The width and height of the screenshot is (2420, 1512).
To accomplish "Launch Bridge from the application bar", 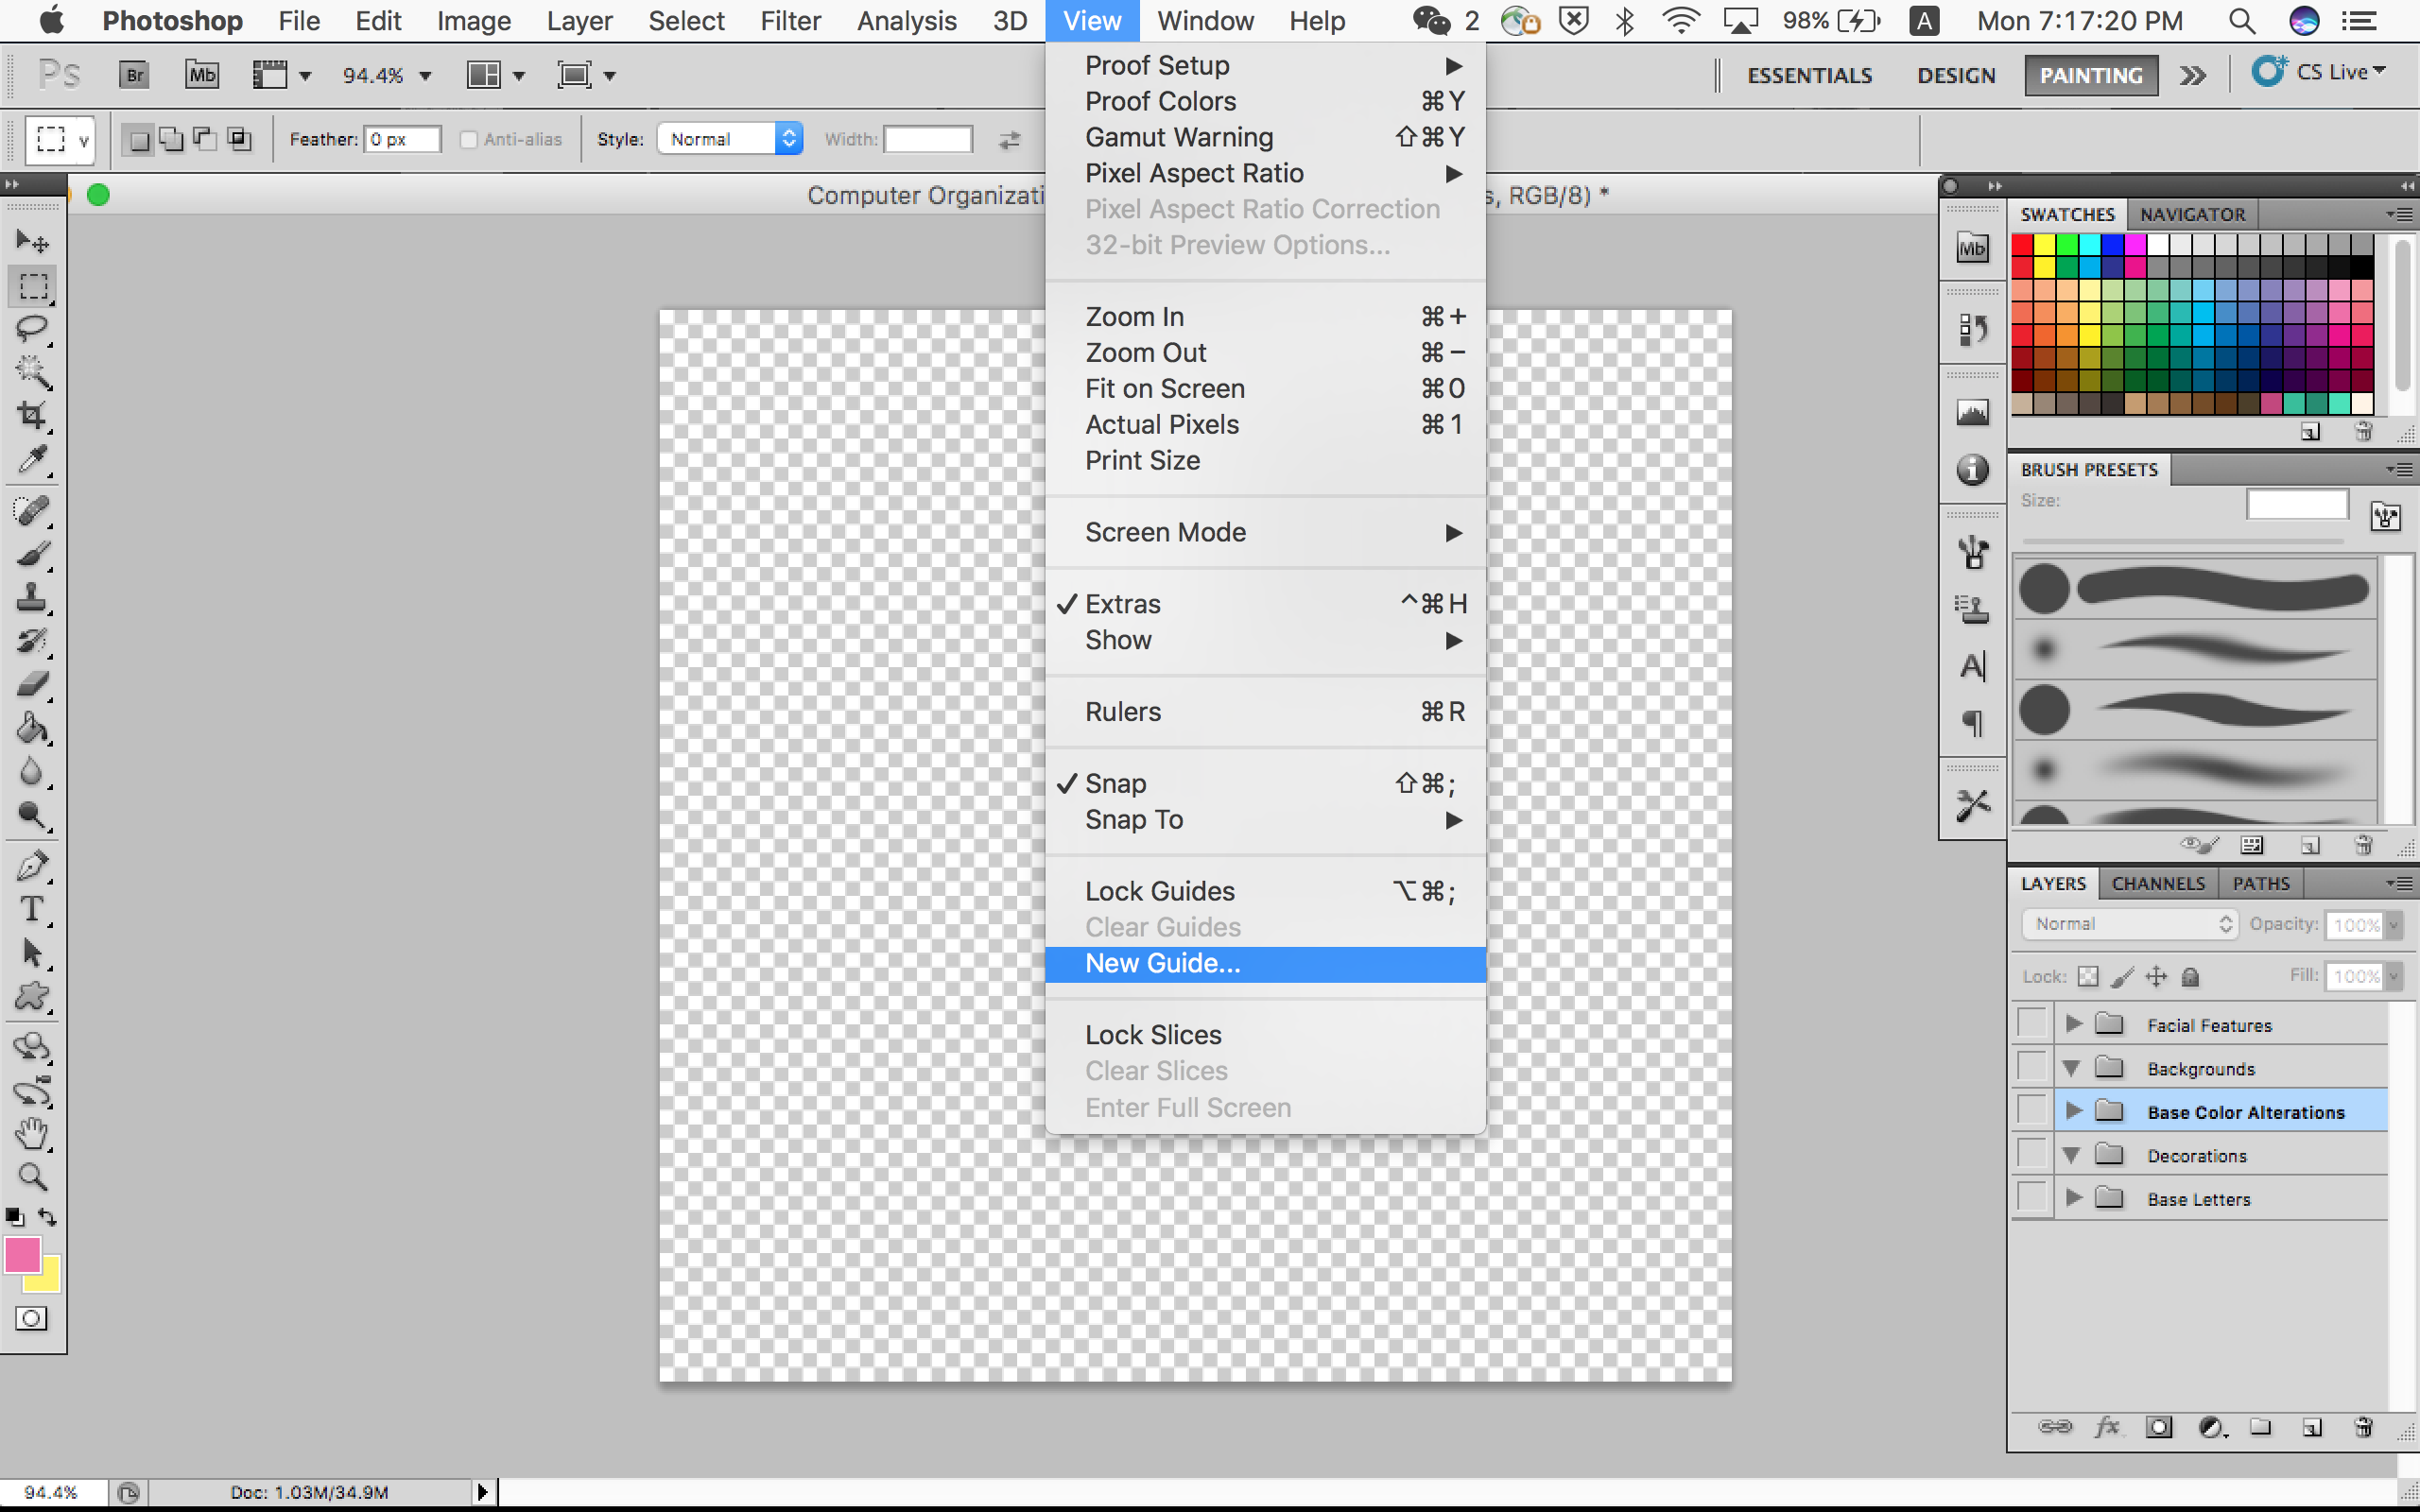I will (x=134, y=75).
